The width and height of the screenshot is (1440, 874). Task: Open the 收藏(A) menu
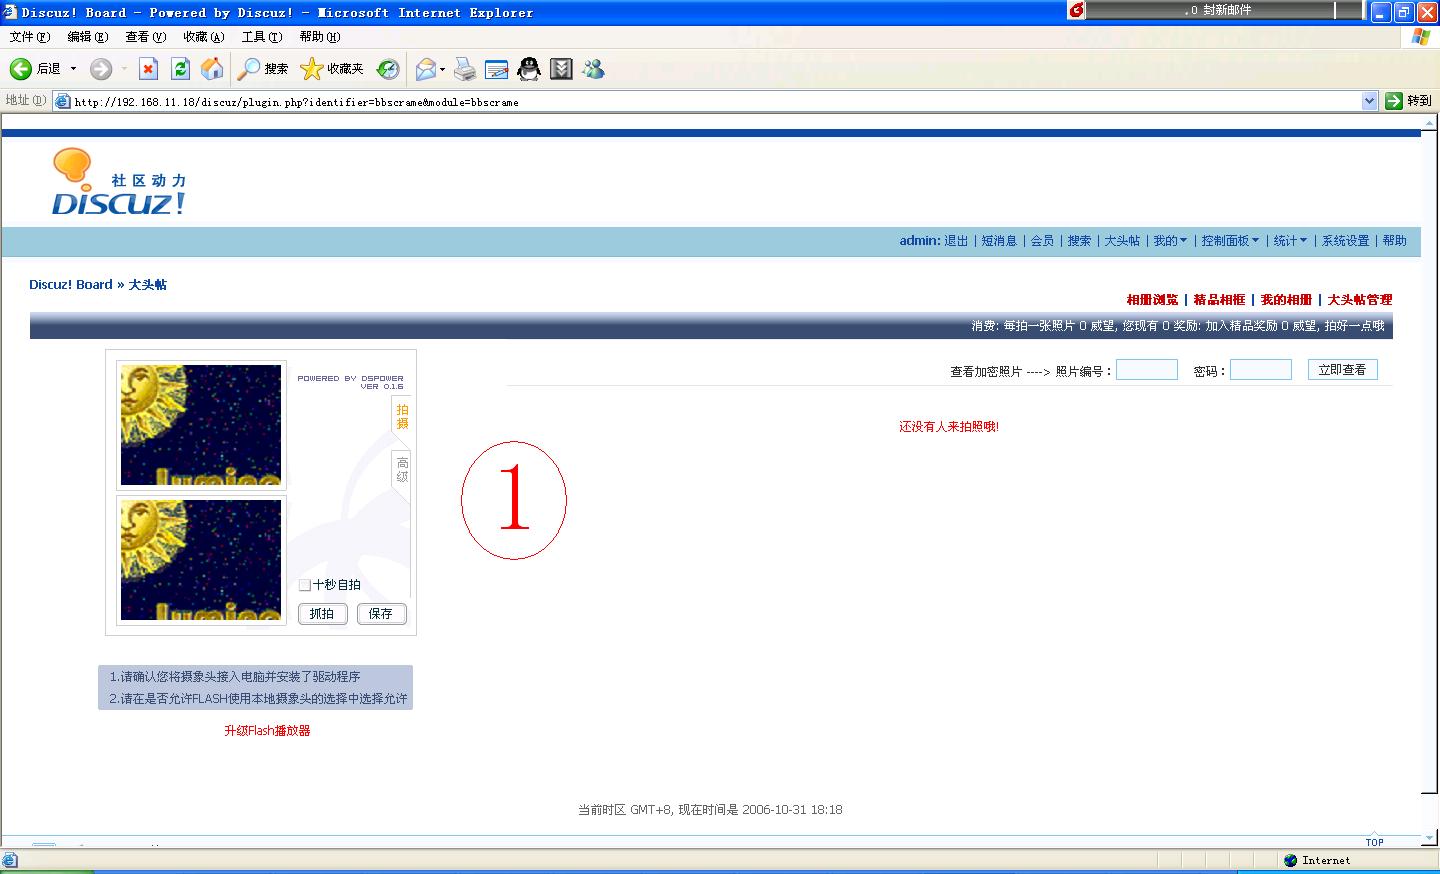tap(203, 37)
